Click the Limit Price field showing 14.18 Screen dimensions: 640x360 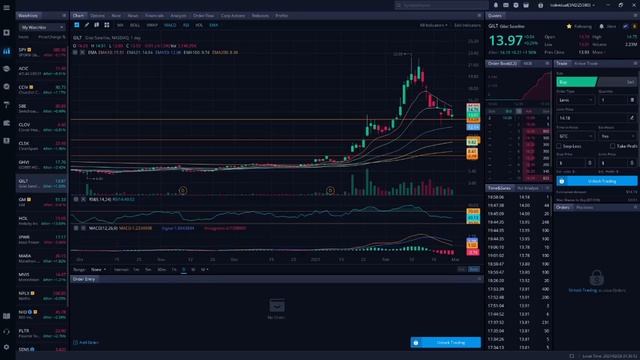[x=593, y=118]
